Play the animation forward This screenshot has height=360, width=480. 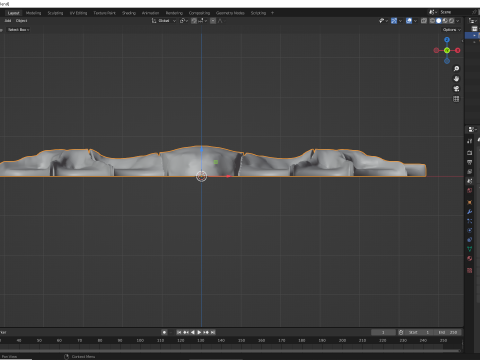pos(199,332)
